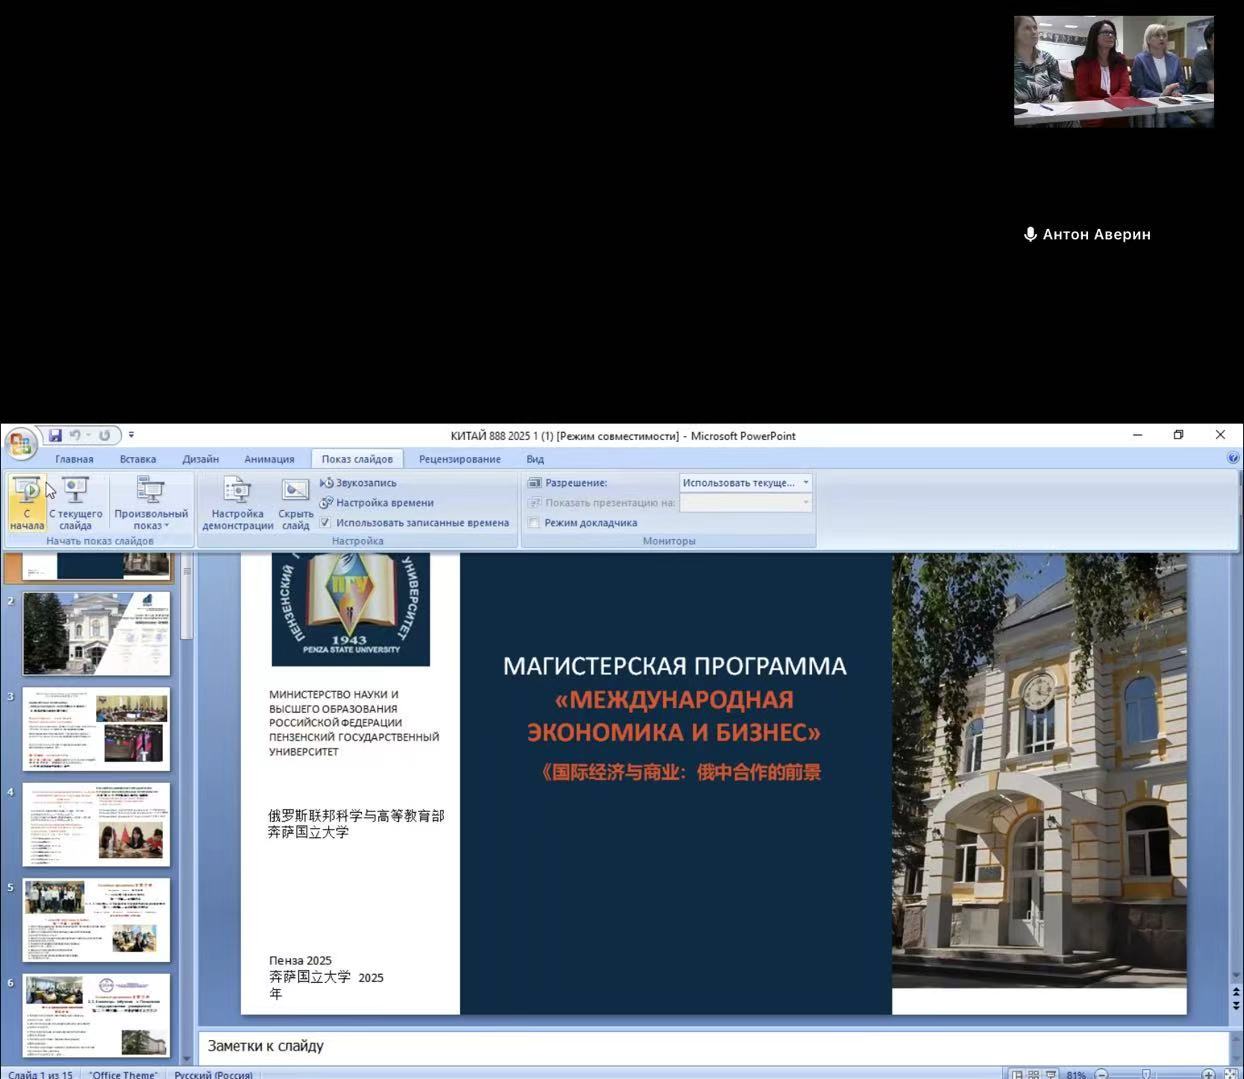Expand the Resolution dropdown
This screenshot has height=1079, width=1244.
805,483
